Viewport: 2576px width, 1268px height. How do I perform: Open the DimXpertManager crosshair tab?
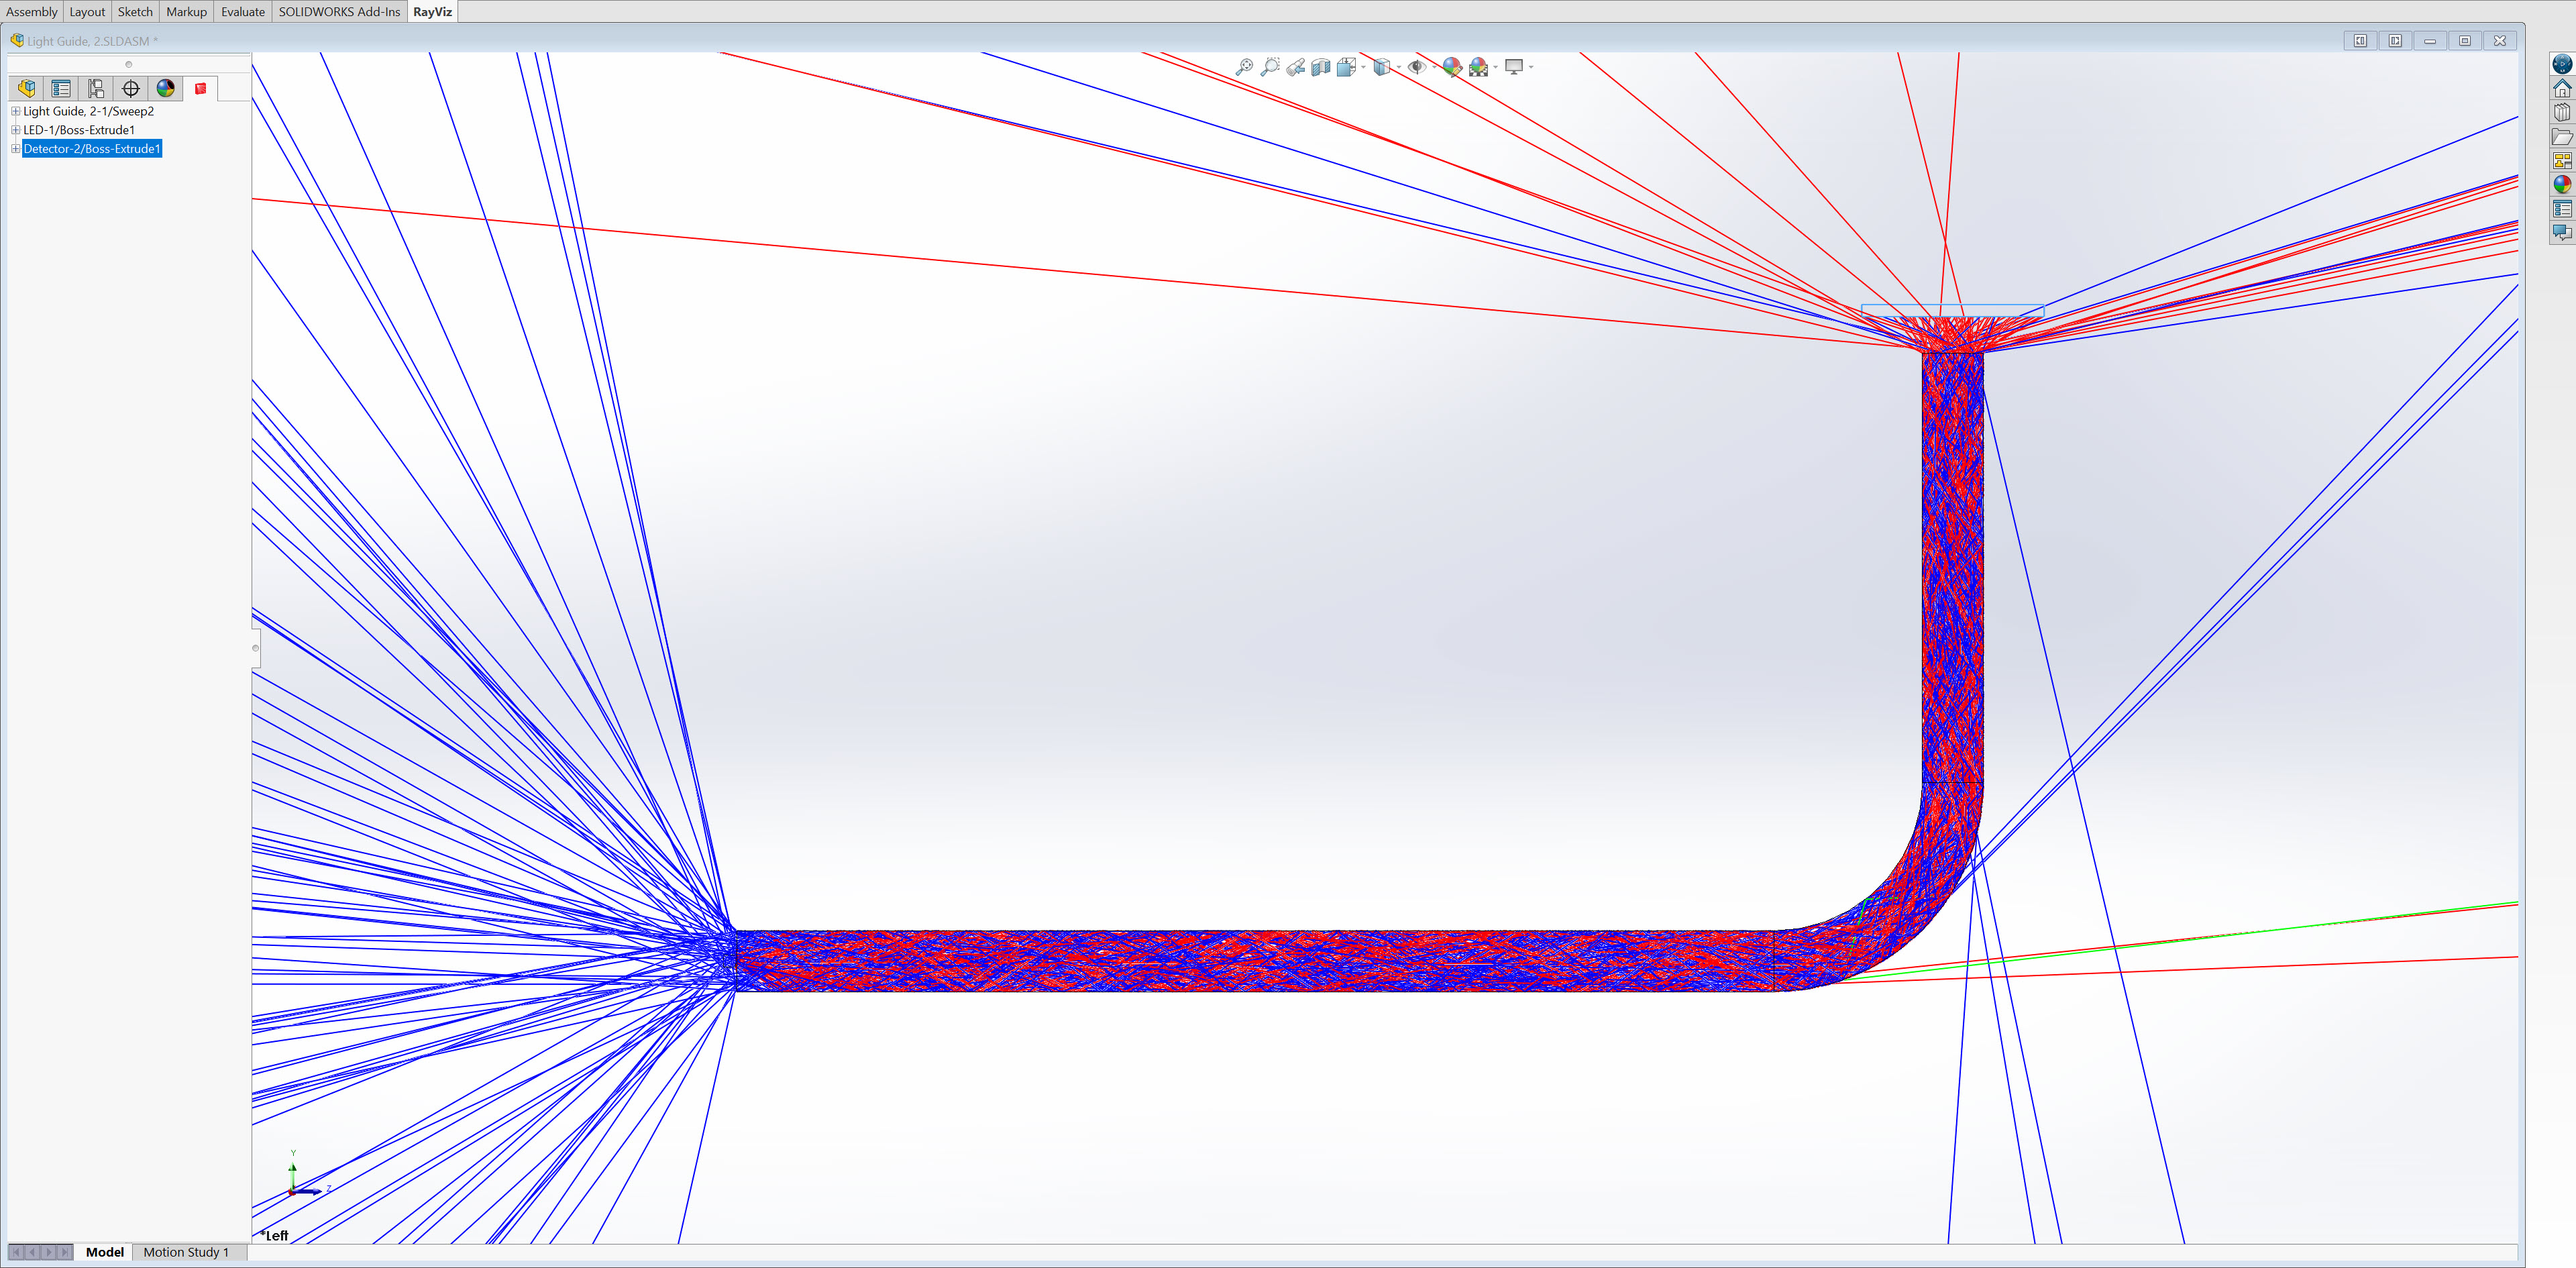click(131, 88)
